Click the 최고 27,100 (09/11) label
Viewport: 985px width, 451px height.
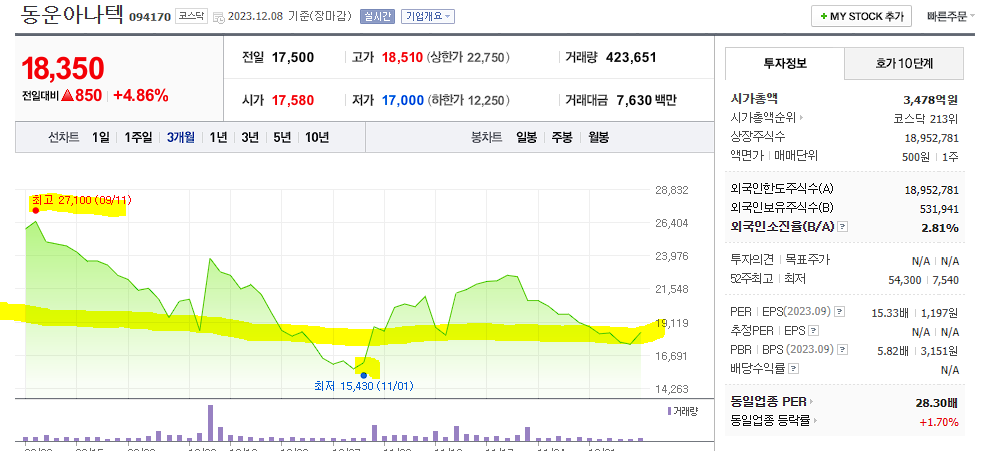coord(81,200)
